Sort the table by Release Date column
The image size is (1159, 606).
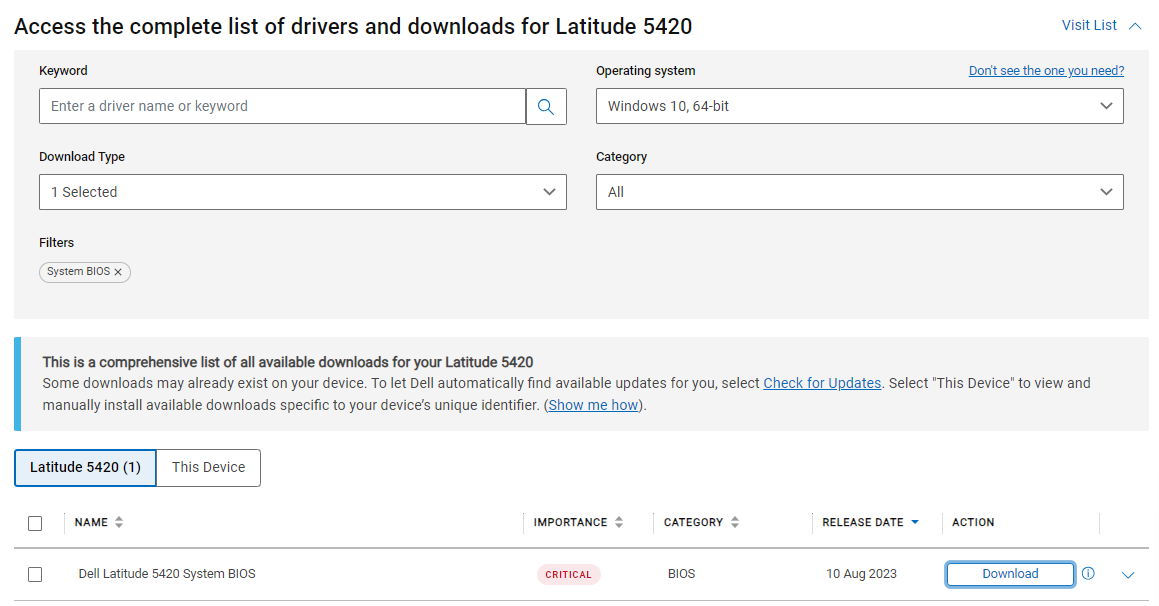coord(870,522)
